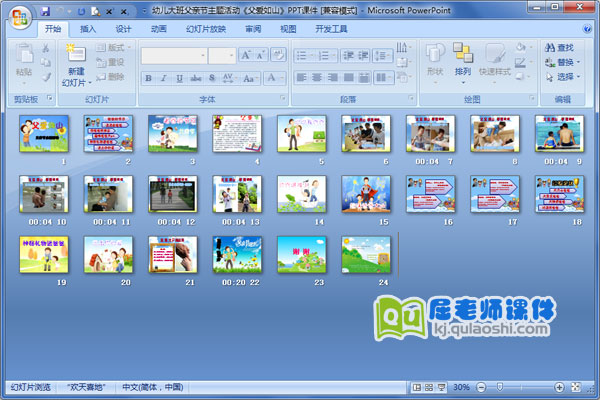Click the 新建幻灯片 (New Slide) icon

[x=75, y=64]
